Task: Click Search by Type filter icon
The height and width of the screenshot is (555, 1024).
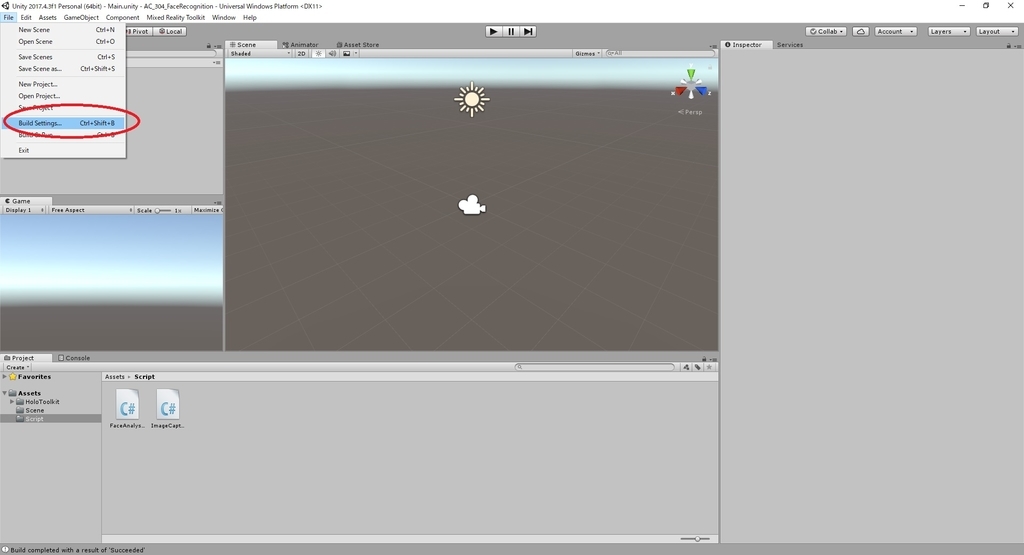Action: [686, 367]
